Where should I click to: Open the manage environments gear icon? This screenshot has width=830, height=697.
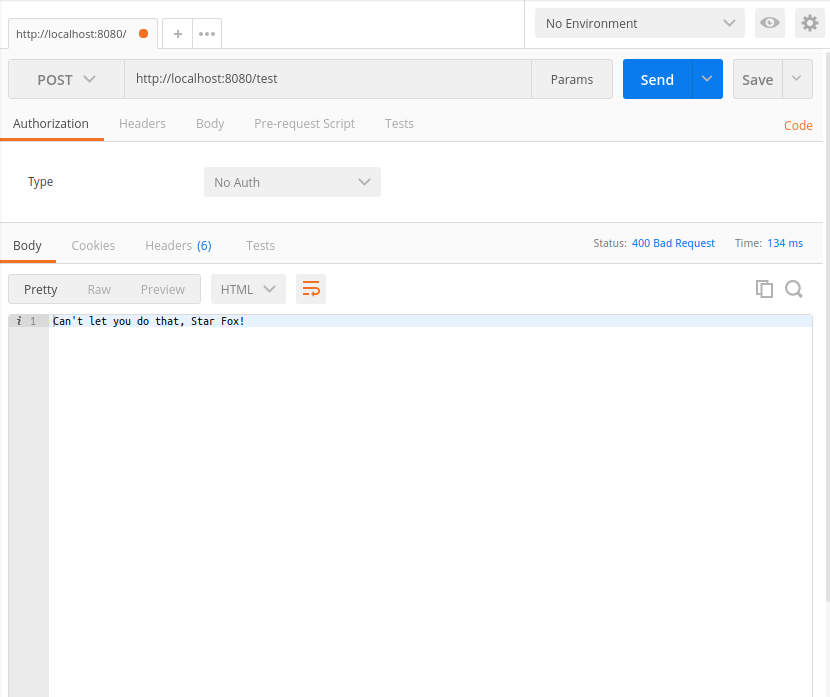809,23
